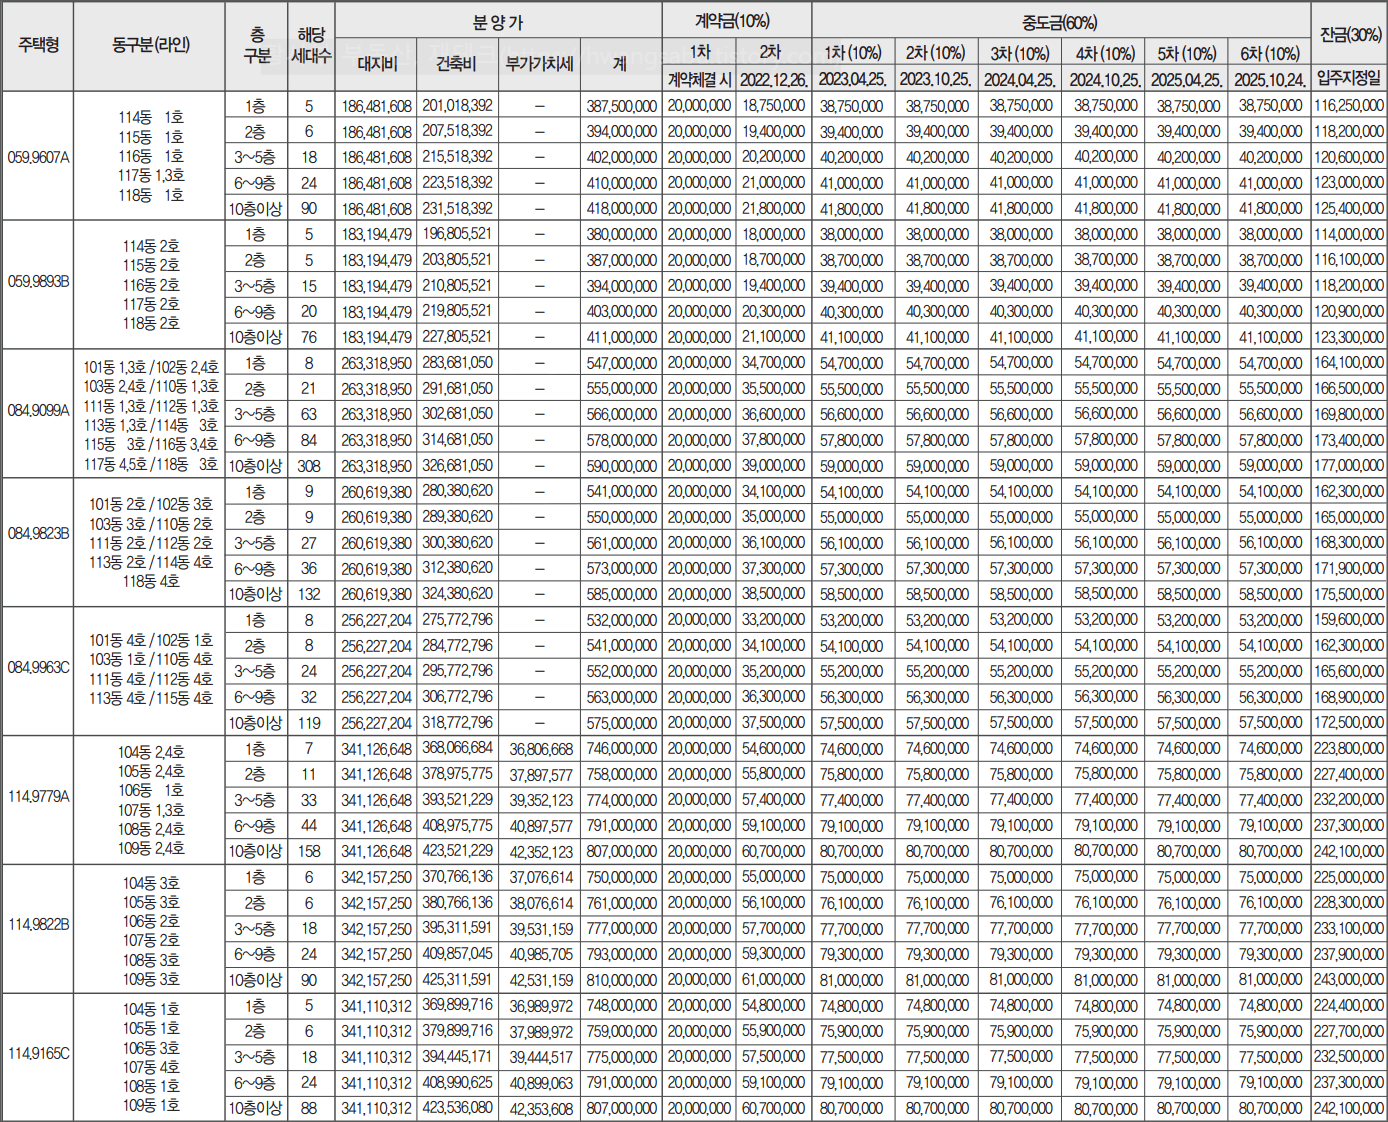Image resolution: width=1388 pixels, height=1122 pixels.
Task: Click balance amount 177,000,000
Action: pos(1349,465)
